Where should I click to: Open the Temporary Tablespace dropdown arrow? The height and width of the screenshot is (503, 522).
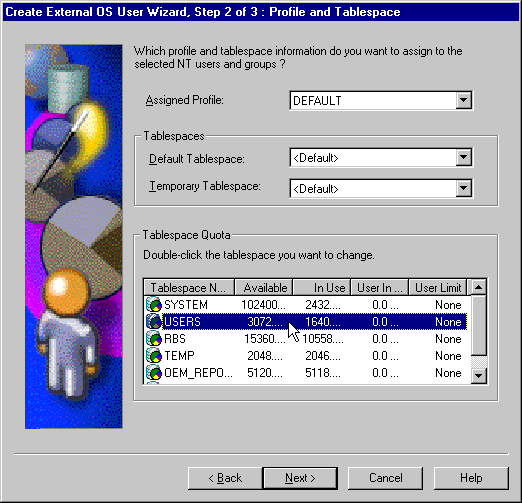pyautogui.click(x=463, y=188)
